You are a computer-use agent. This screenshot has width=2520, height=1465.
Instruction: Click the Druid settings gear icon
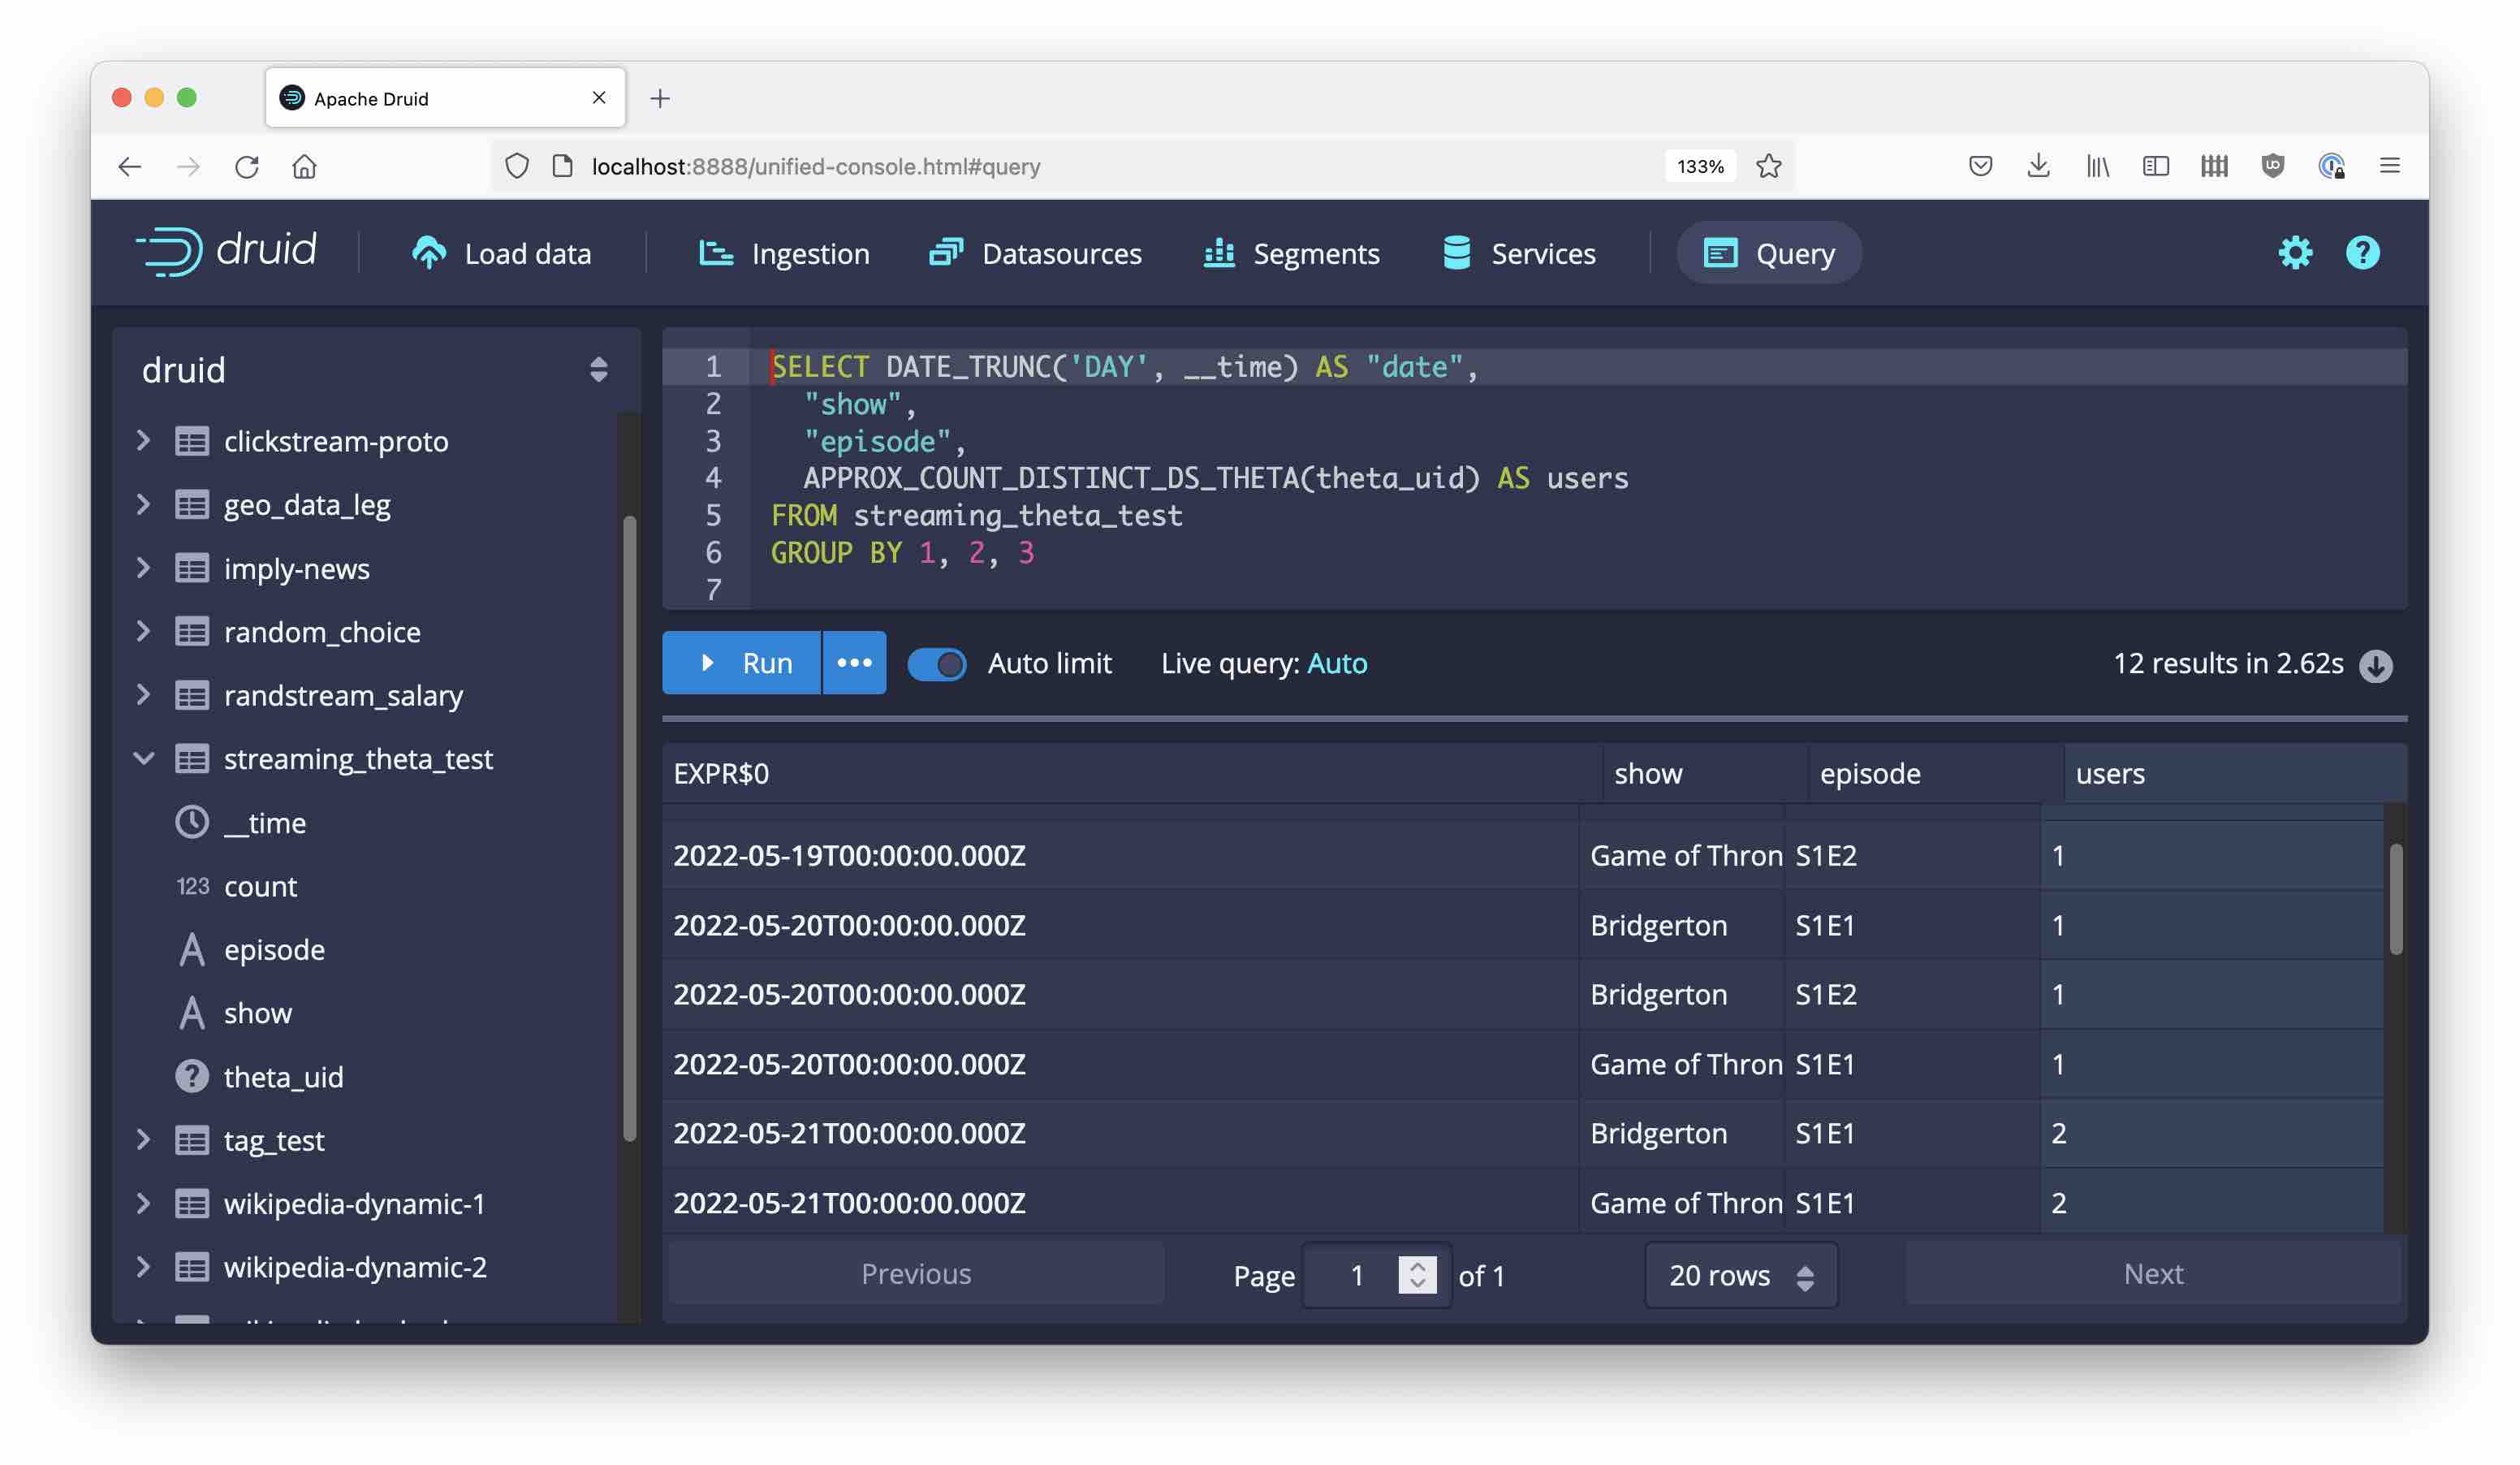point(2294,253)
